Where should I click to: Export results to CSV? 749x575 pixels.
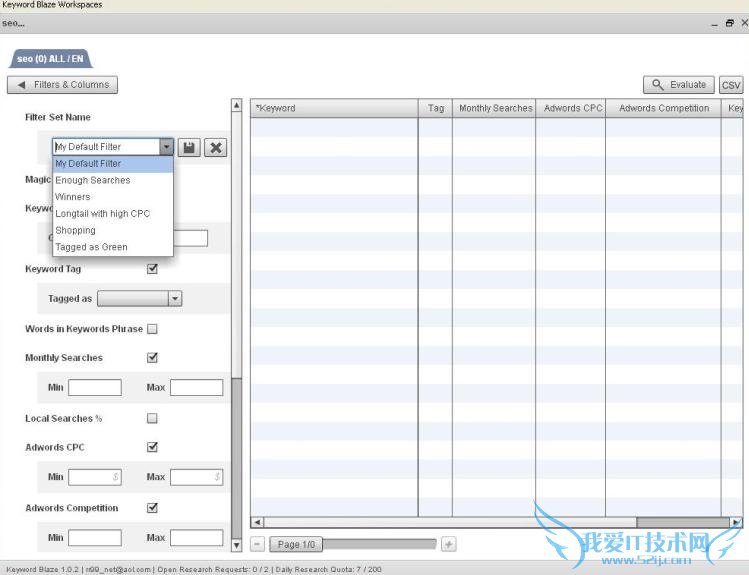731,85
